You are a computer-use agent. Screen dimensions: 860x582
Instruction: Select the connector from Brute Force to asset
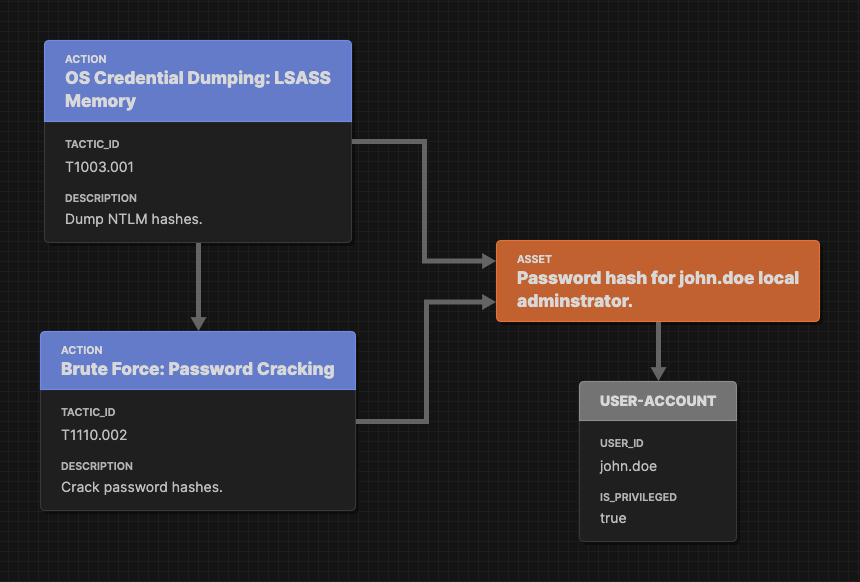point(427,360)
